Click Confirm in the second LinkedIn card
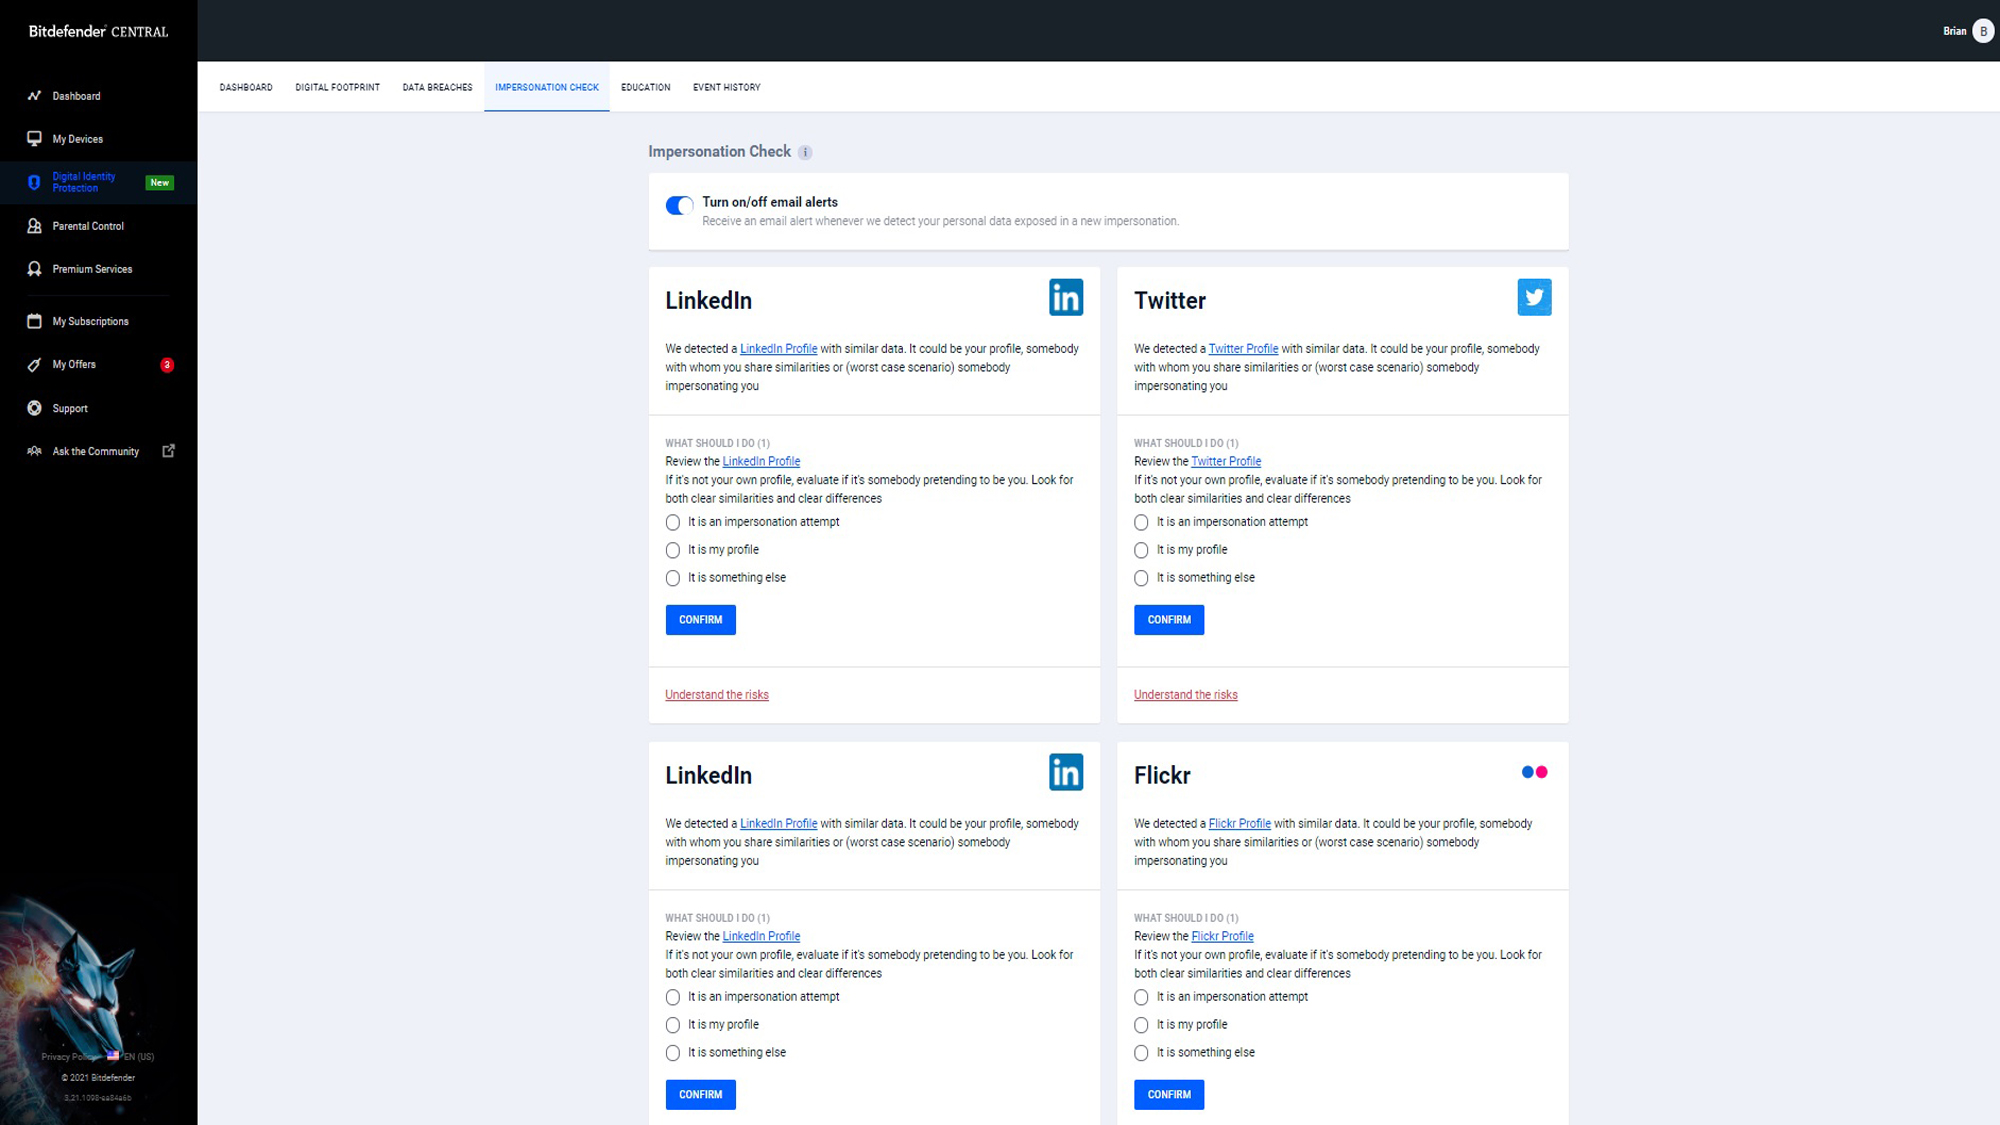The image size is (2000, 1125). click(700, 1095)
